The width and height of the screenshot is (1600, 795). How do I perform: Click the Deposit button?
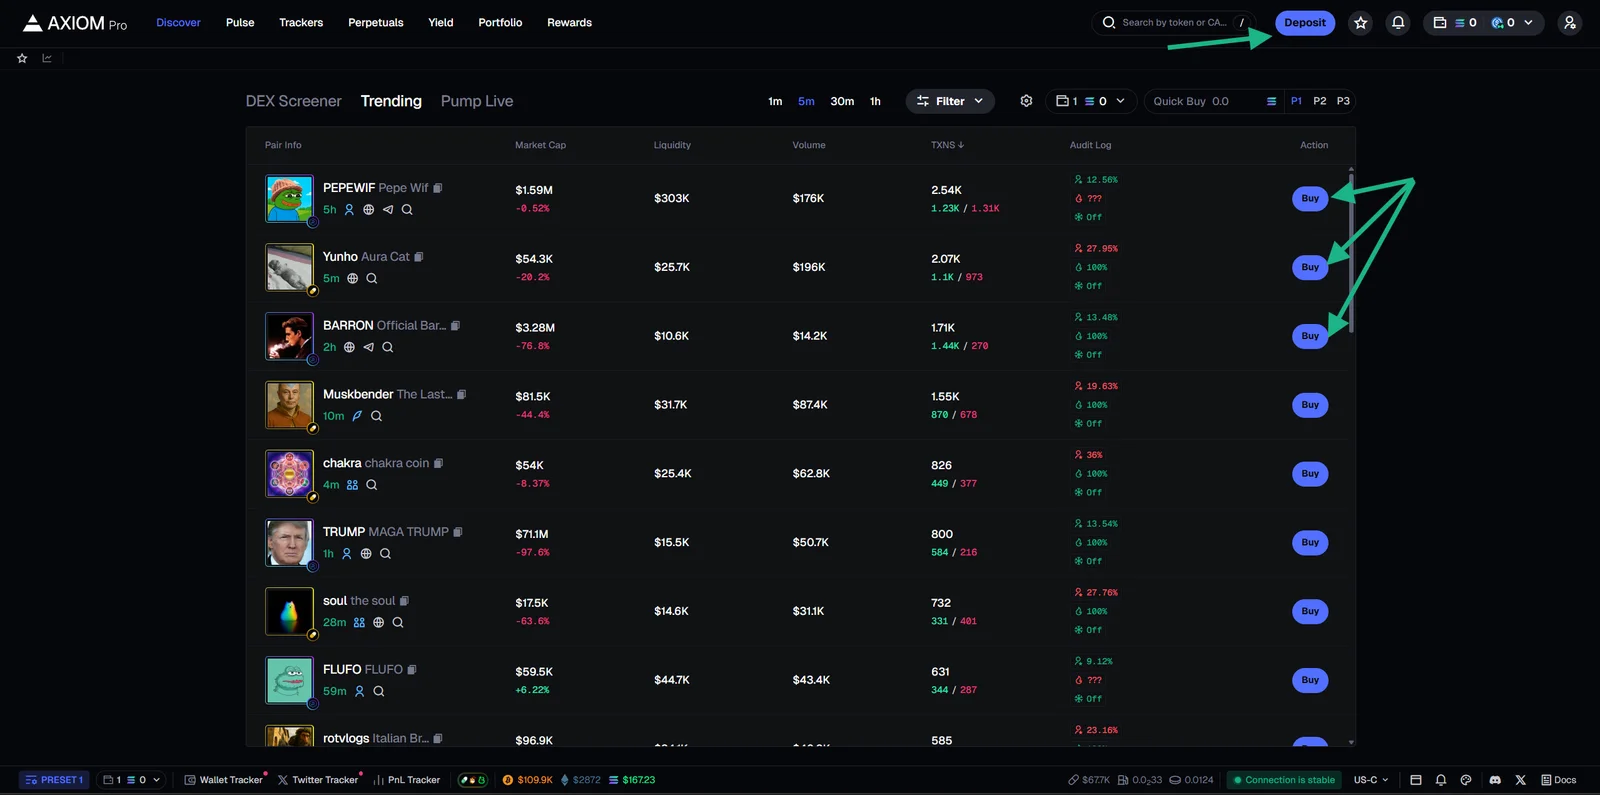1305,23
